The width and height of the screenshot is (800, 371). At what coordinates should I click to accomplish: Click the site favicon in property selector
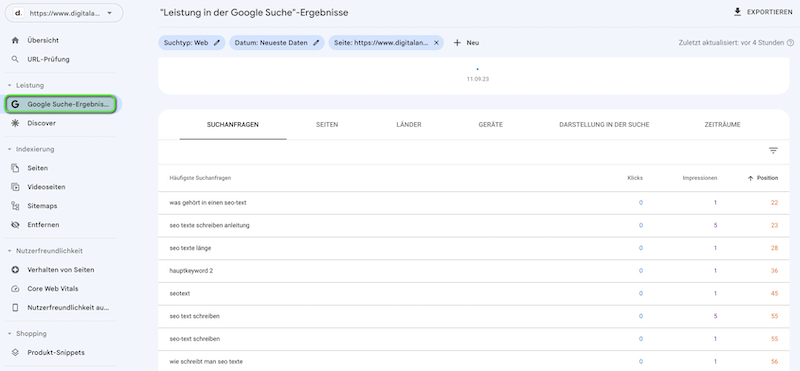pyautogui.click(x=18, y=14)
